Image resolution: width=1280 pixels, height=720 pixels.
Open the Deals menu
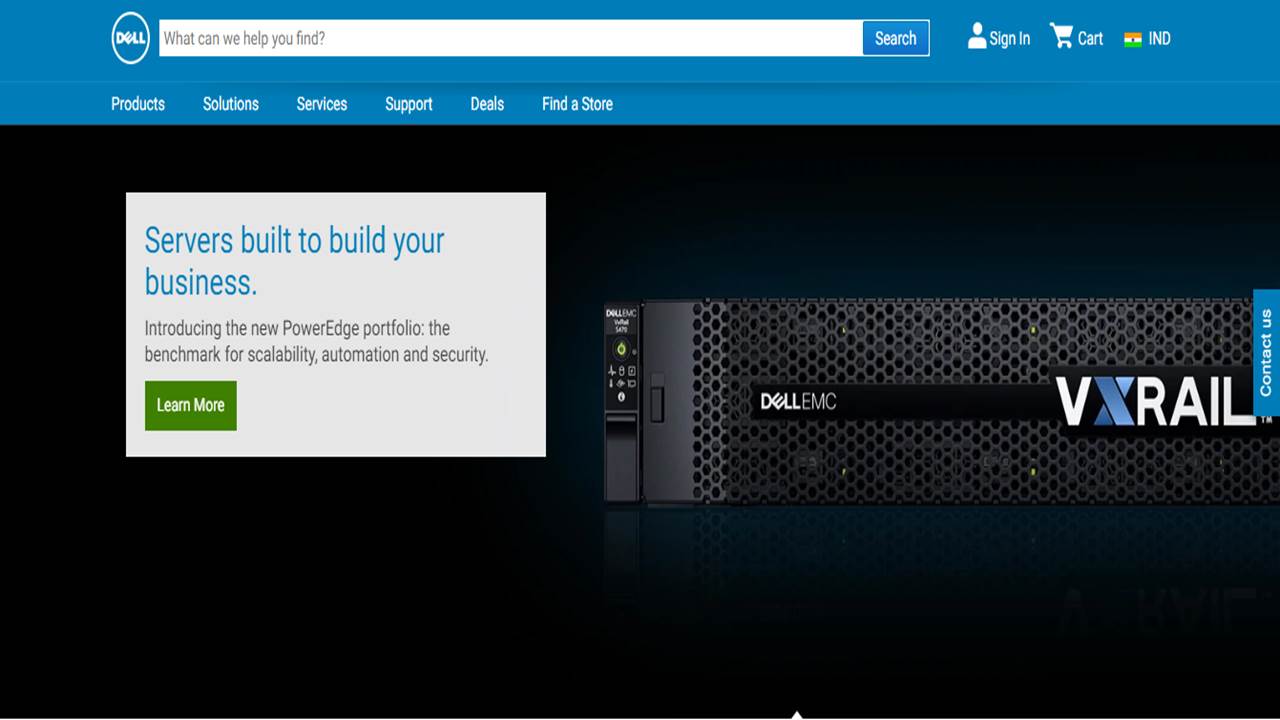(487, 104)
